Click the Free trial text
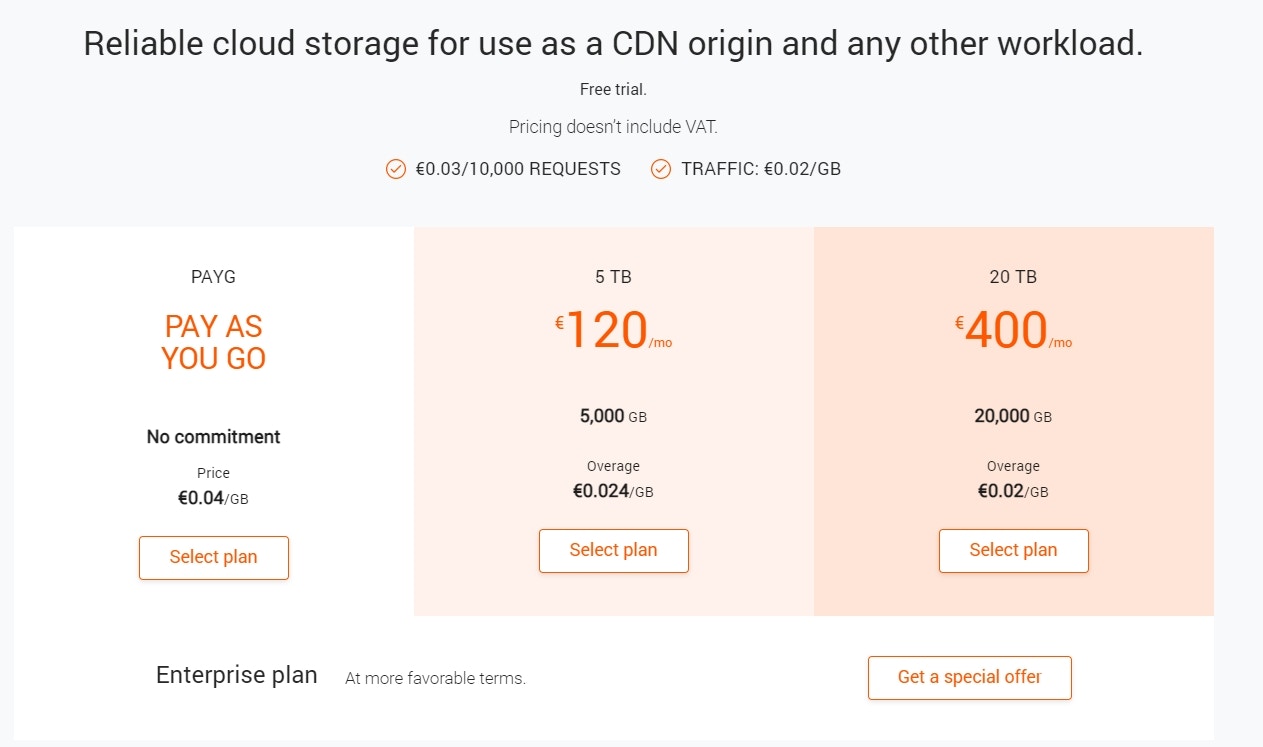1263x747 pixels. point(613,89)
